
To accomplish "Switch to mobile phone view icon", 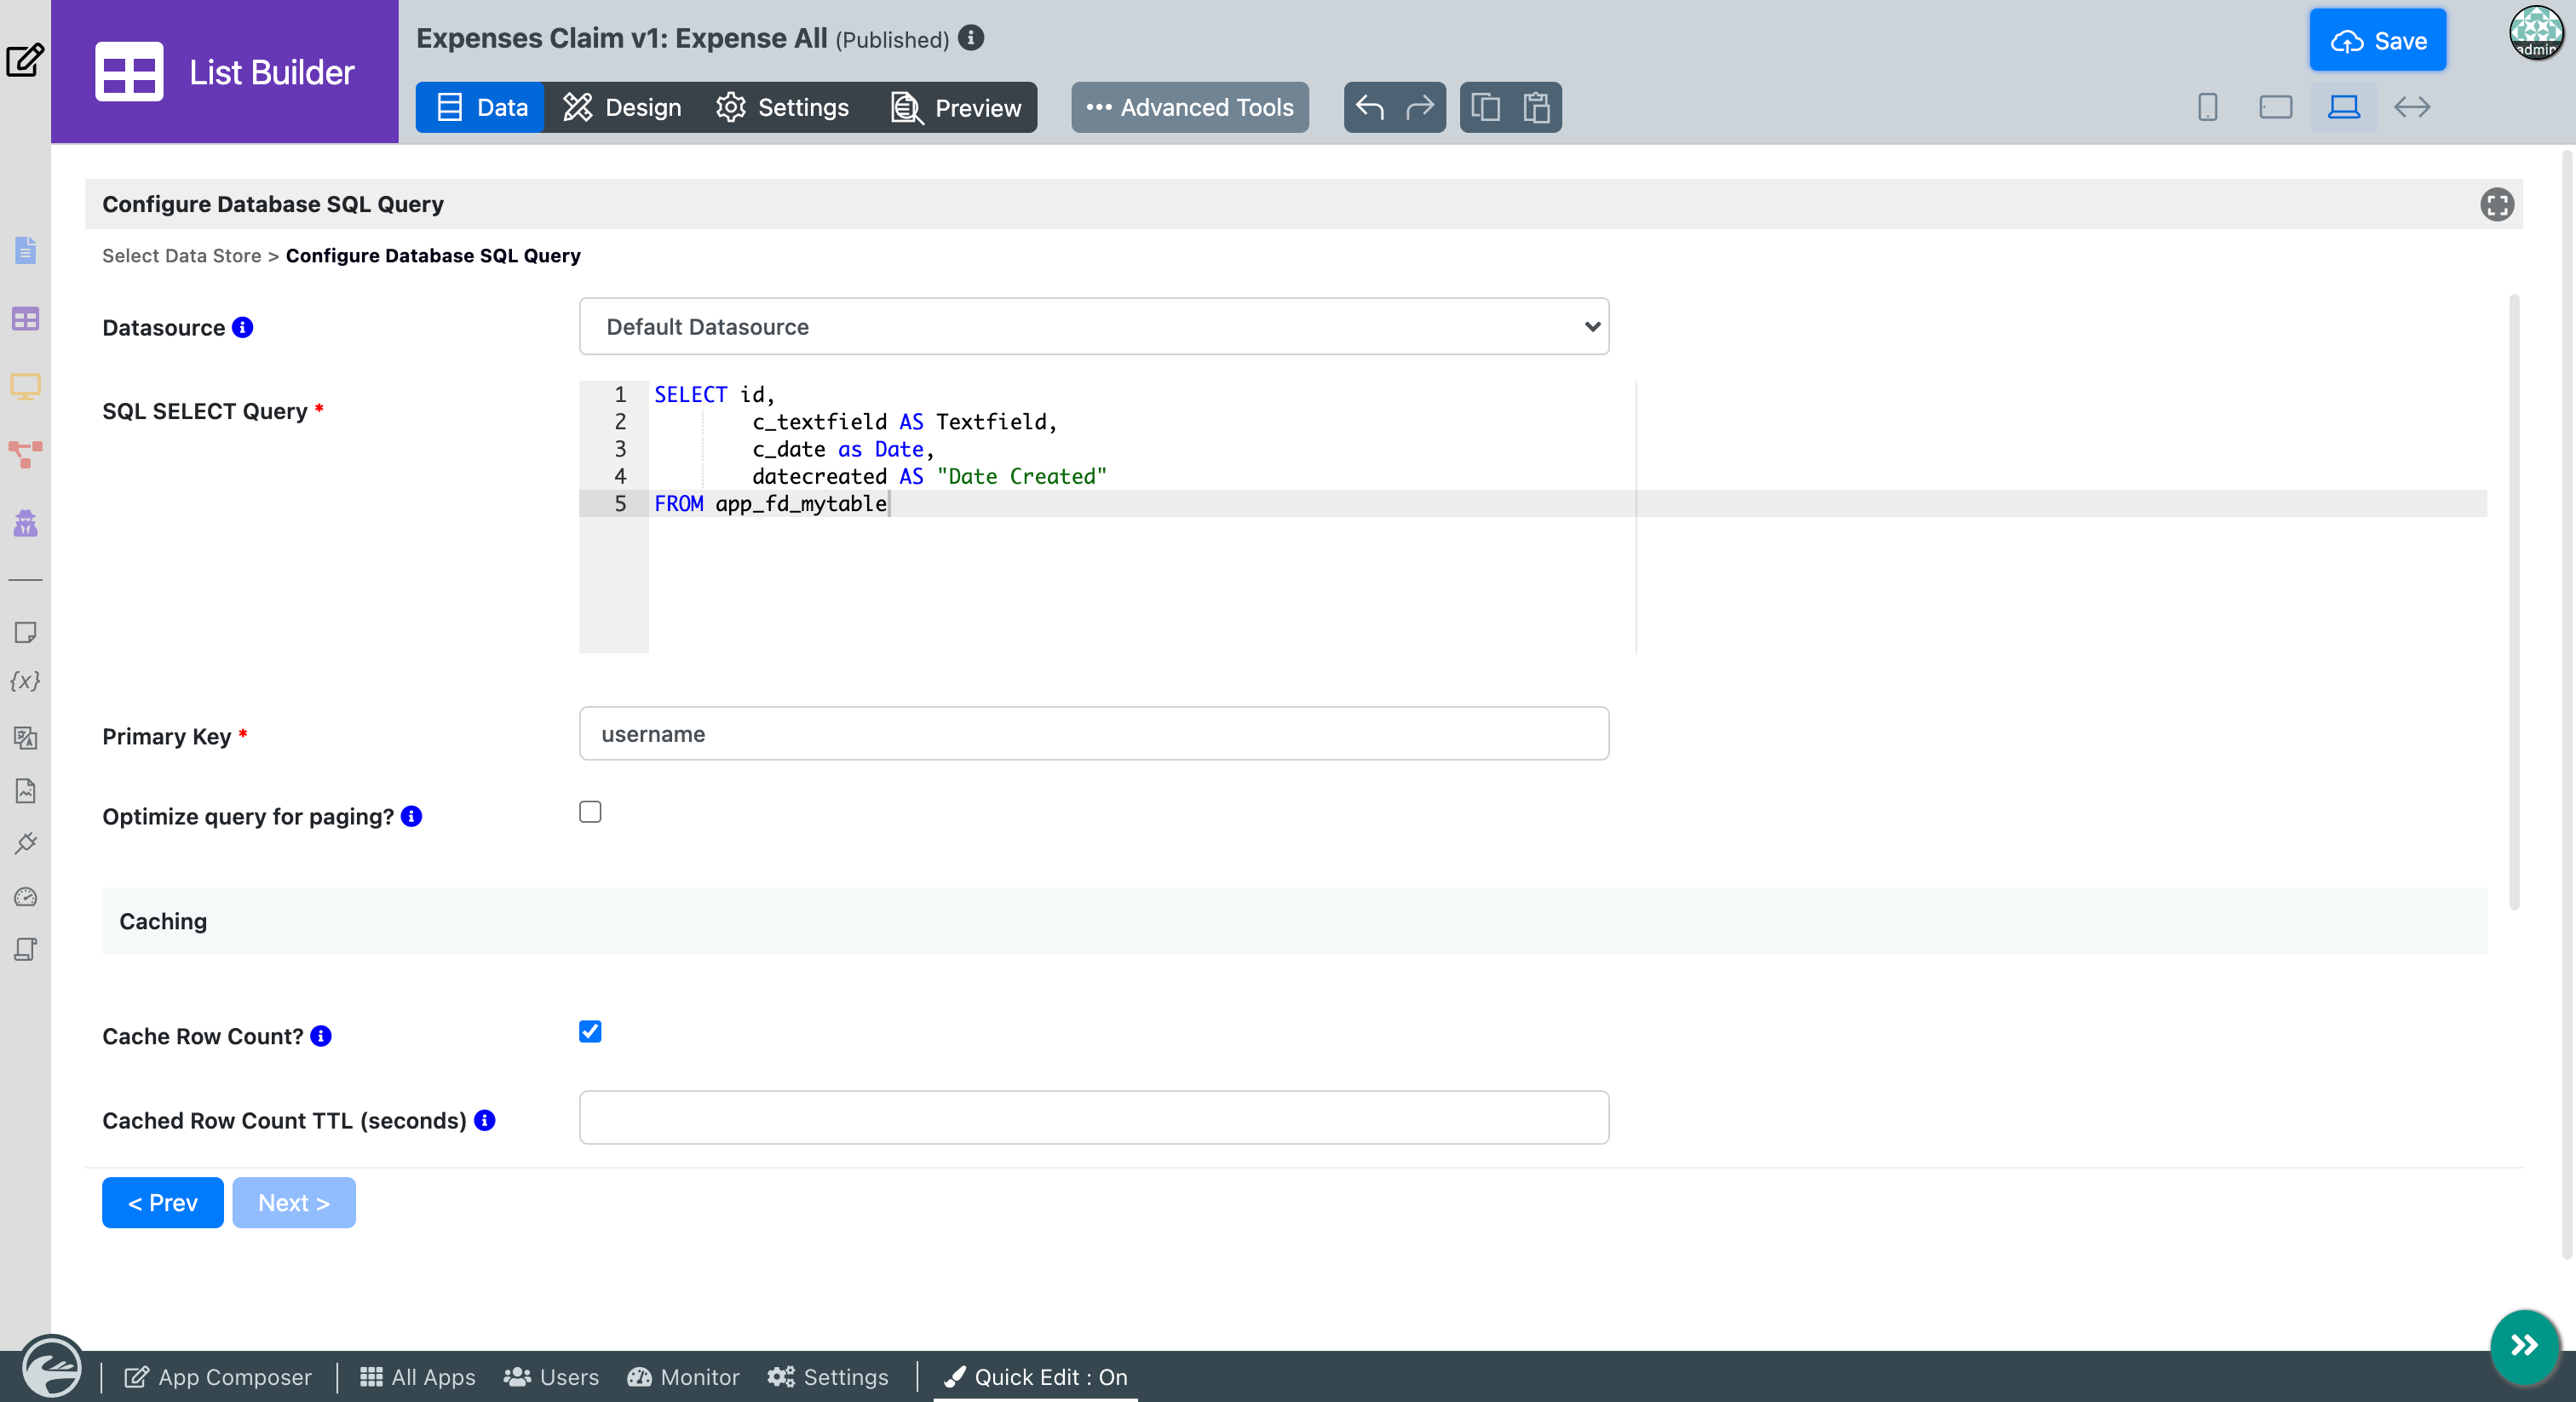I will pos(2207,107).
